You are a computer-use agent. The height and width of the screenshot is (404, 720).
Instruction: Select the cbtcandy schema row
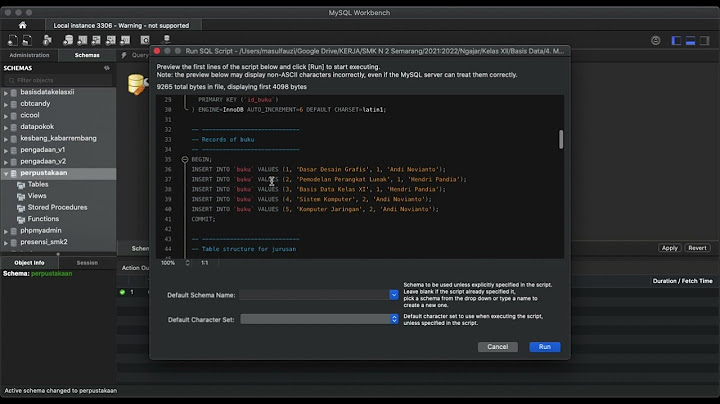[58, 104]
